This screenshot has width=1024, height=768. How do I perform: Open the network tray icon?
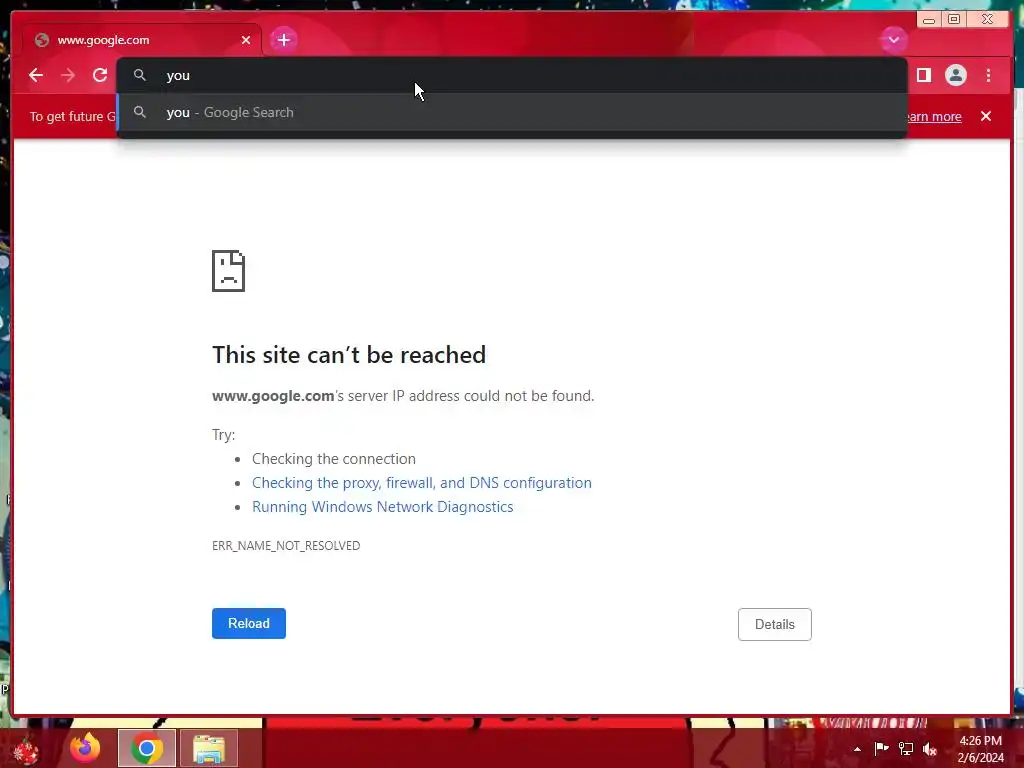coord(906,748)
